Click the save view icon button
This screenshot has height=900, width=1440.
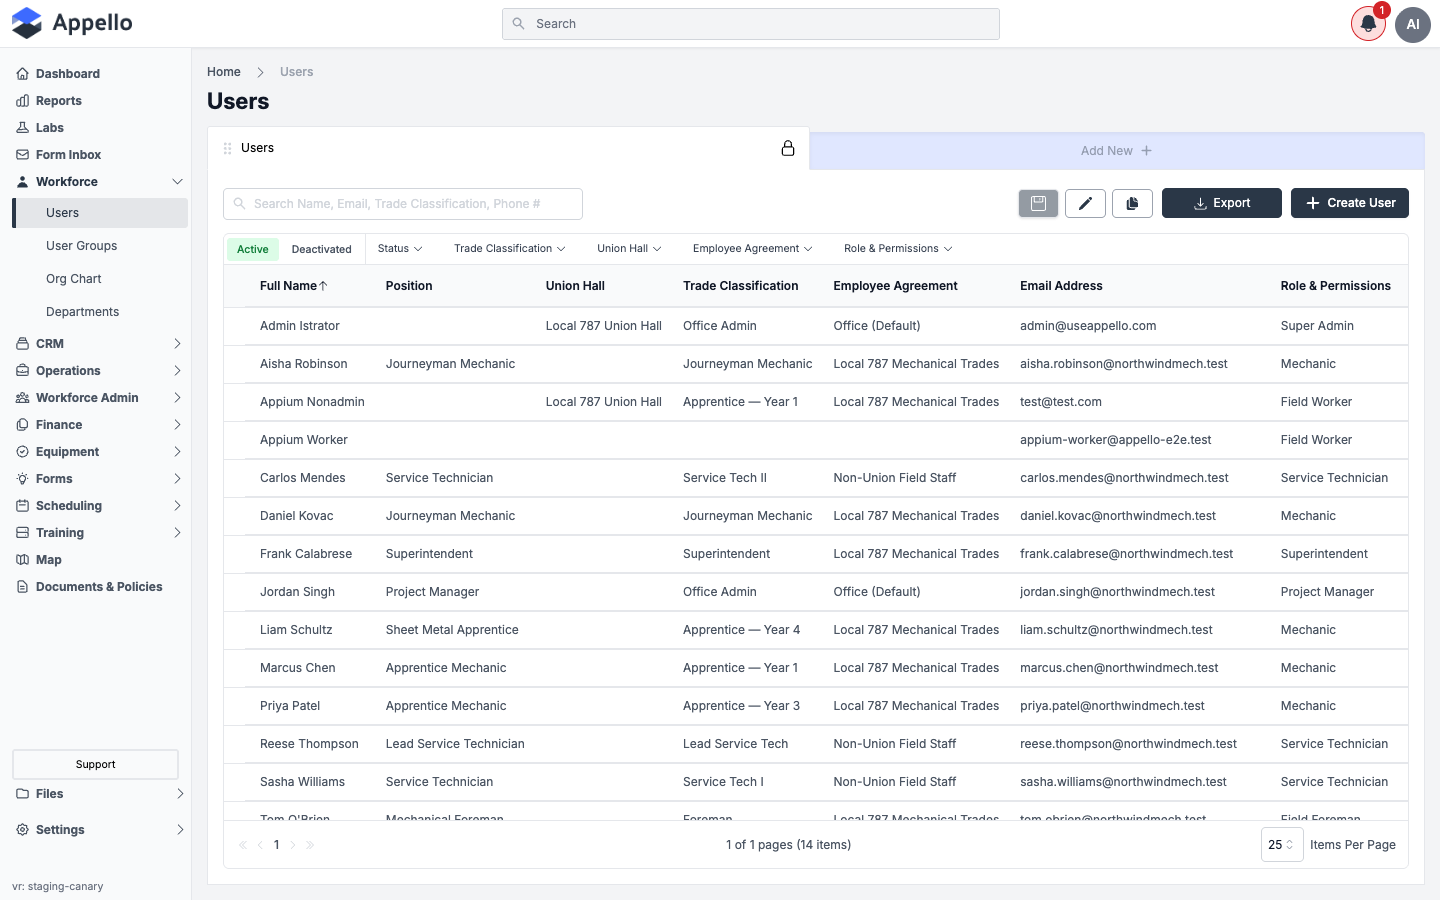(1038, 203)
